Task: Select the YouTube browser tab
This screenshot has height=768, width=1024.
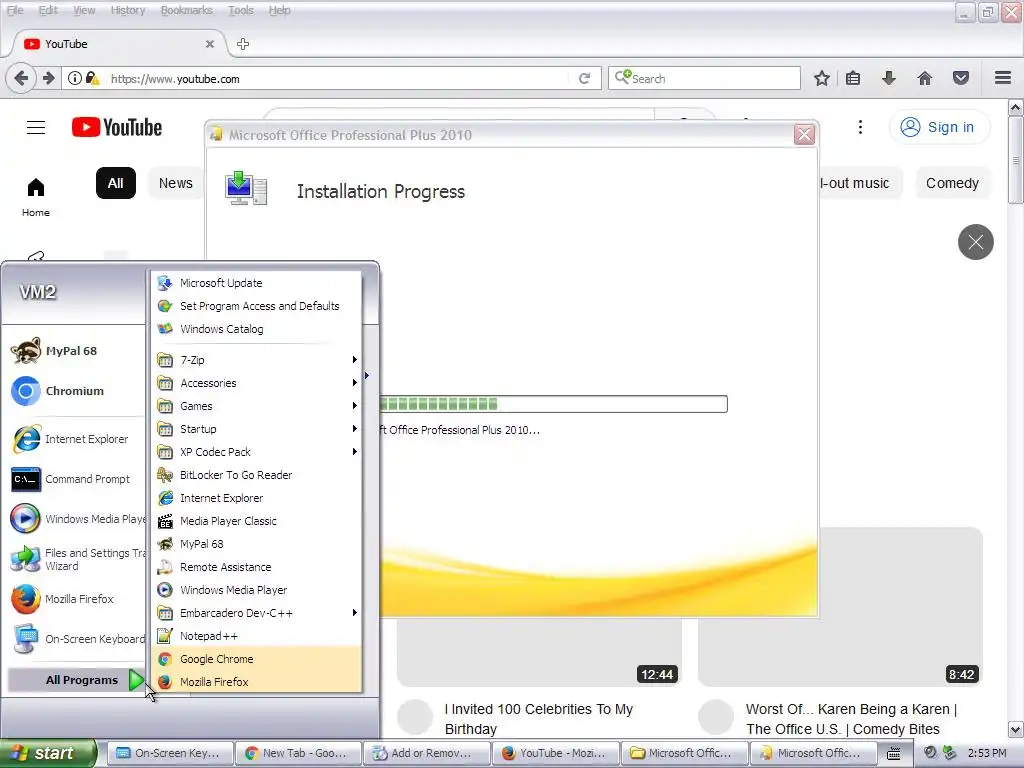Action: point(118,44)
